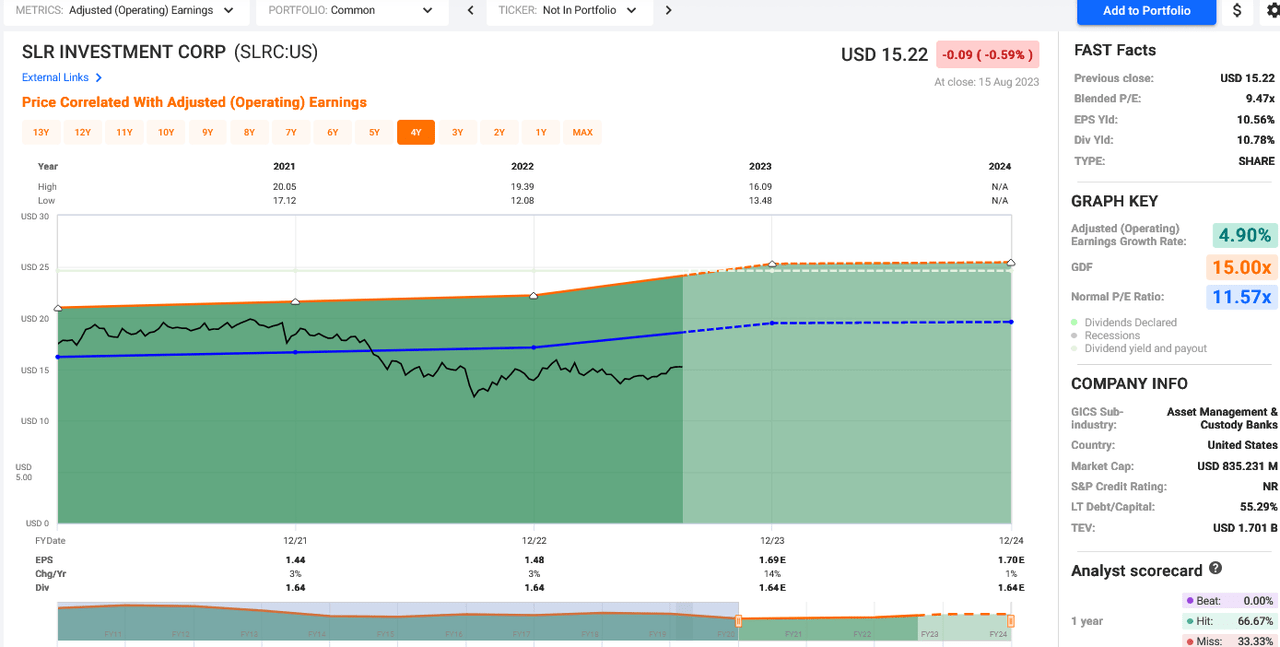
Task: Open the External Links link
Action: click(55, 77)
